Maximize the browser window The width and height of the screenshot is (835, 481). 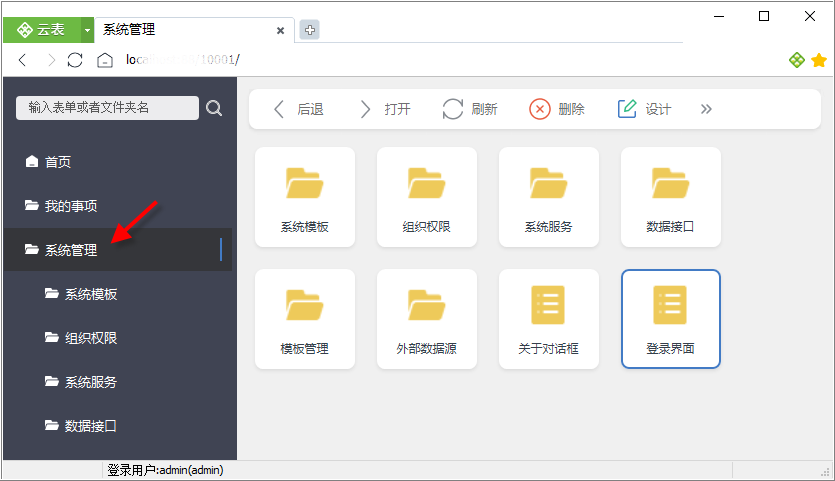[x=764, y=17]
